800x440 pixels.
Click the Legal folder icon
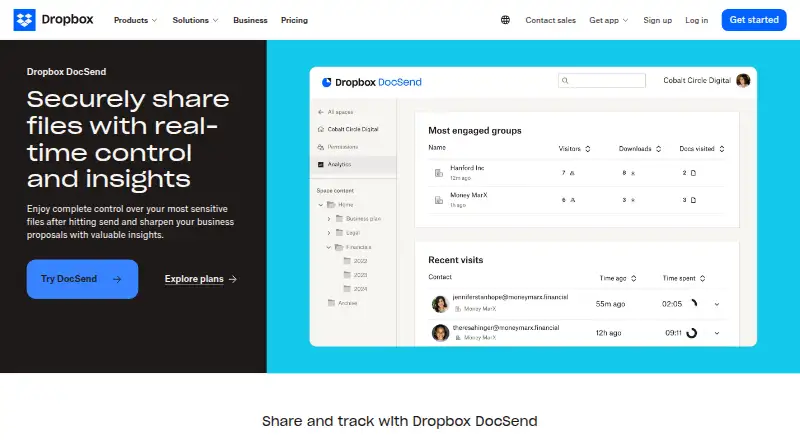coord(339,233)
